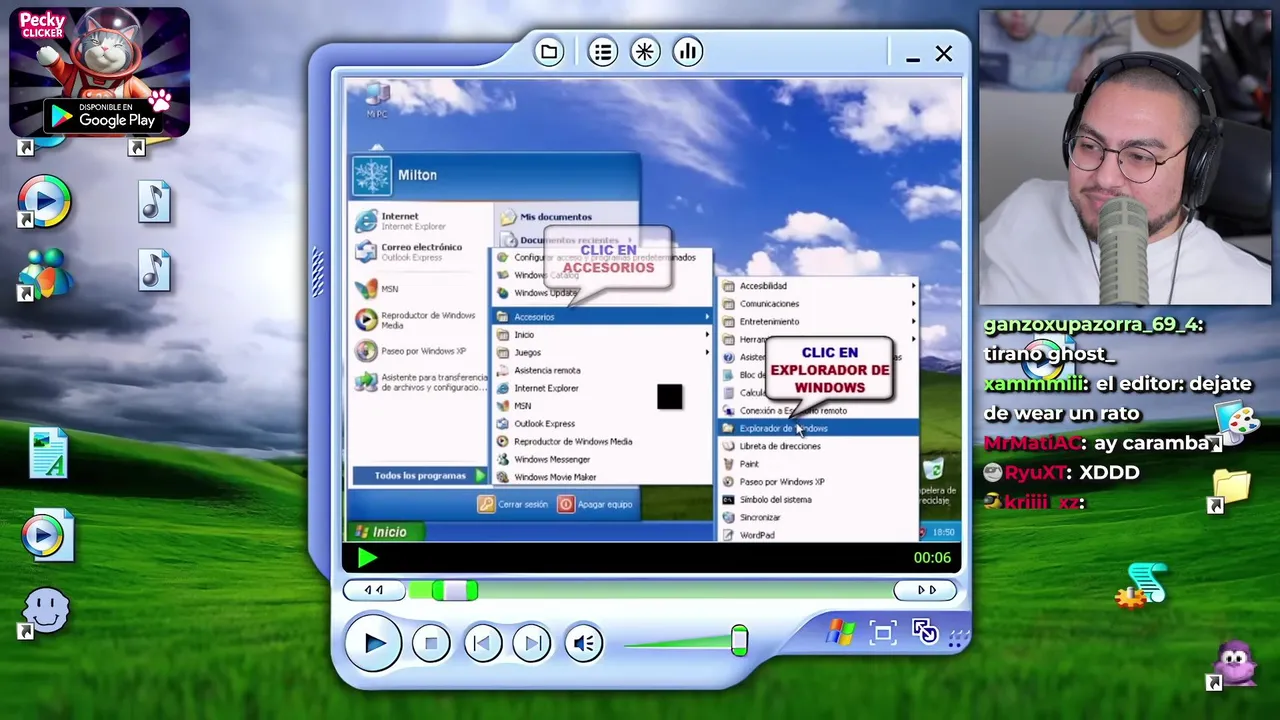Expand the Inicio programs submenu
This screenshot has width=1280, height=720.
point(603,335)
